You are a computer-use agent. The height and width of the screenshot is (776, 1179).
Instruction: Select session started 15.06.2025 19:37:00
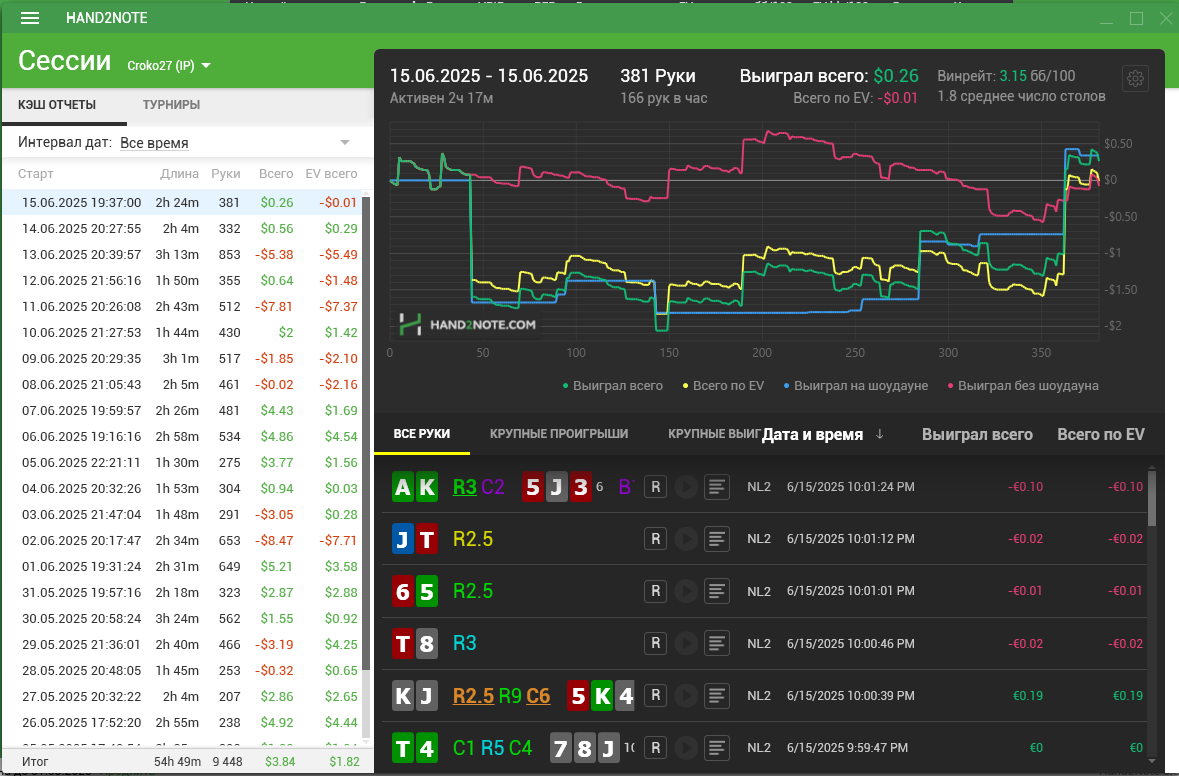(182, 202)
